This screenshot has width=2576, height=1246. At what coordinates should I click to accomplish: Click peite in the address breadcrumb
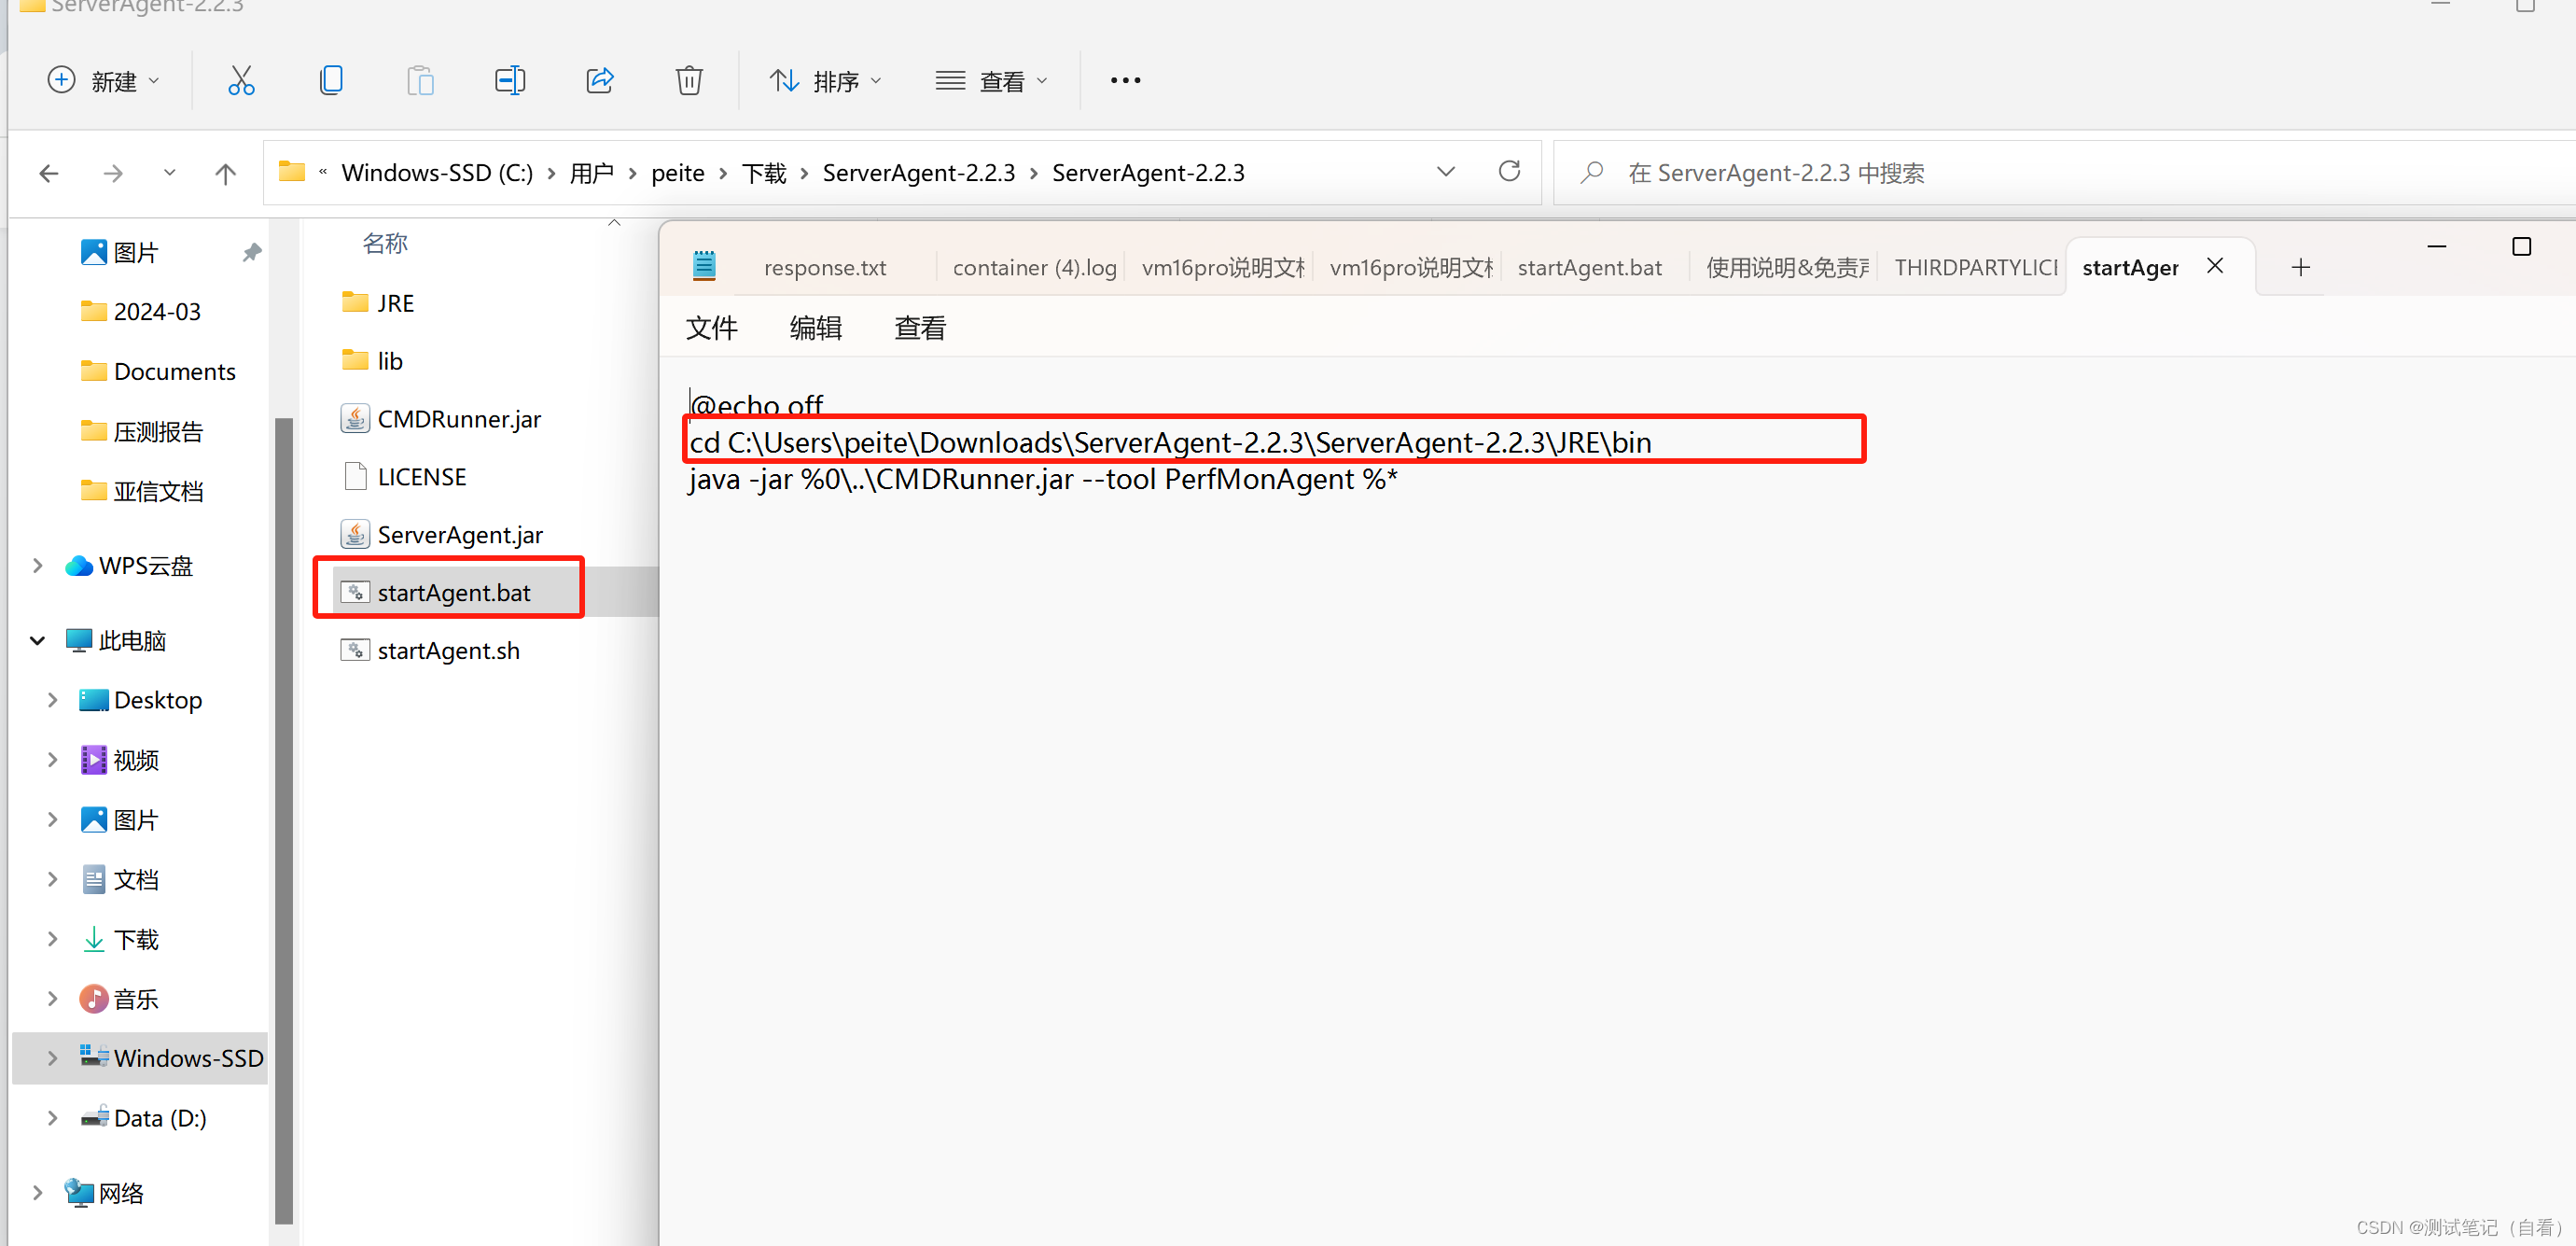click(678, 173)
